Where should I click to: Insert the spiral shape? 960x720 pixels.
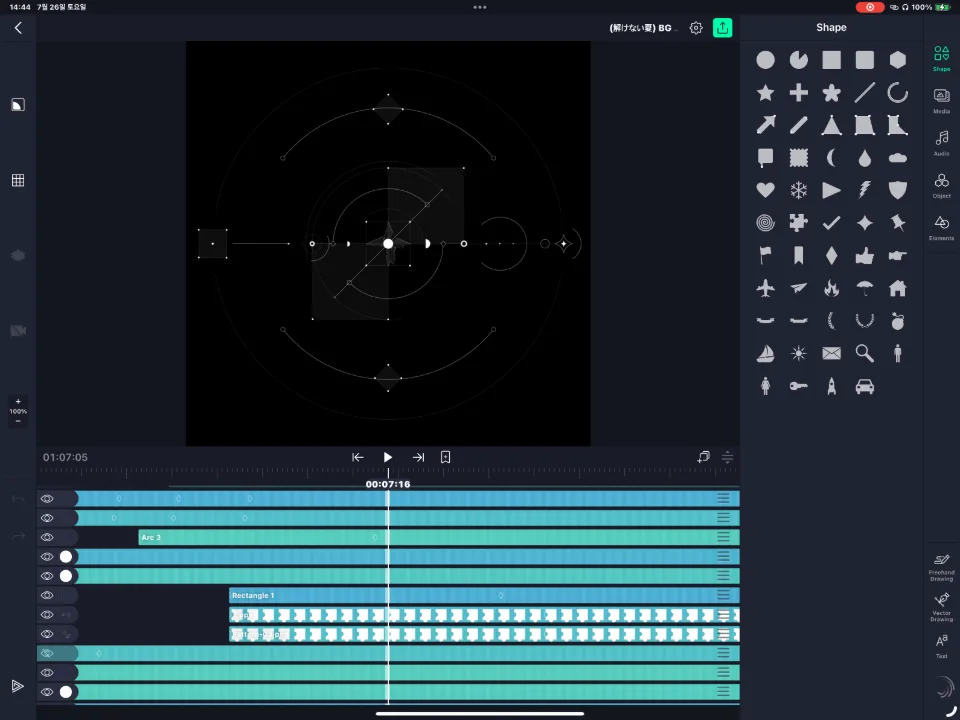click(765, 223)
